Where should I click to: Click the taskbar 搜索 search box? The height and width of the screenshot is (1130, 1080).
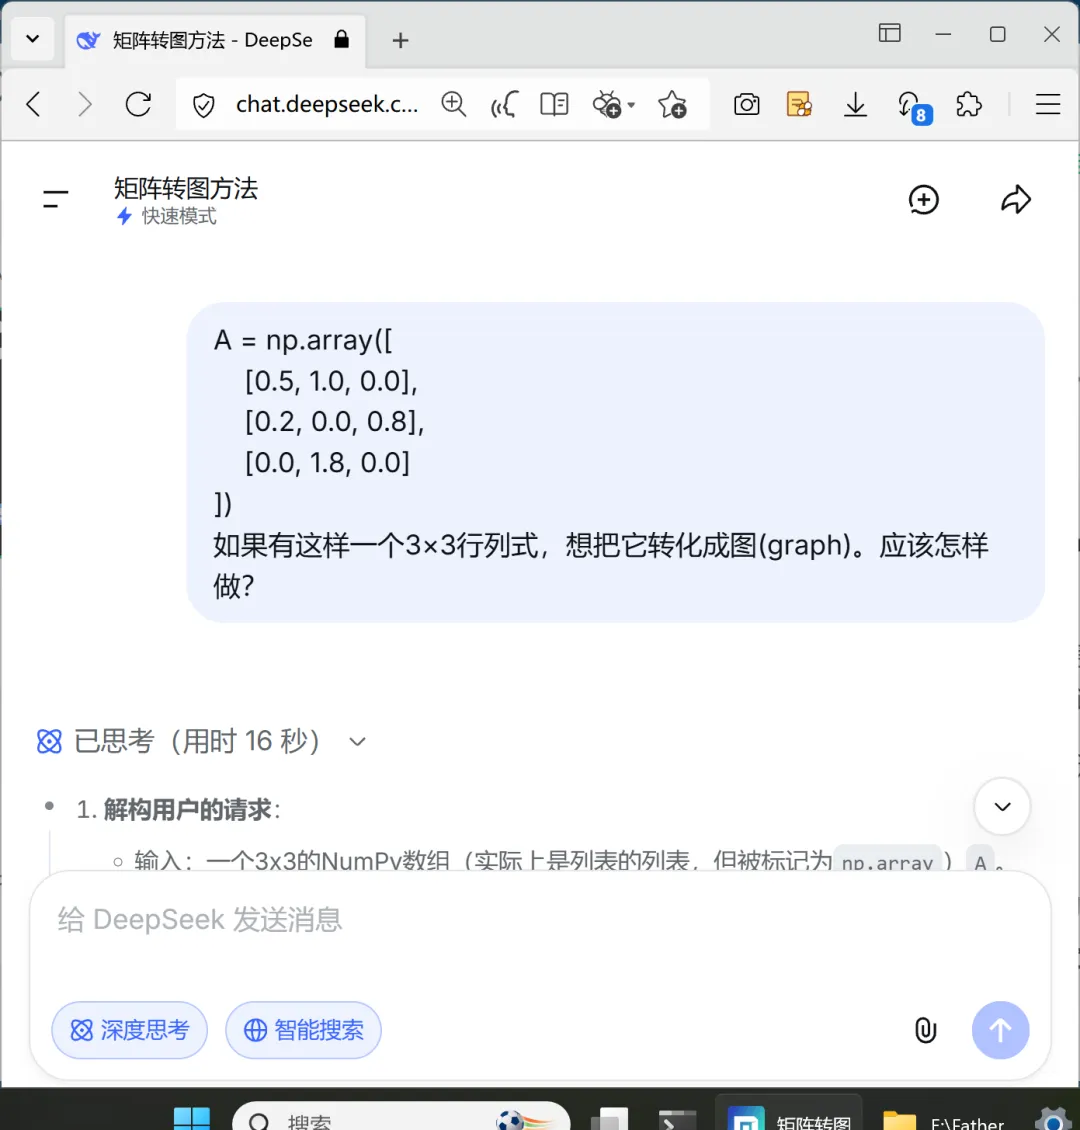click(401, 1116)
